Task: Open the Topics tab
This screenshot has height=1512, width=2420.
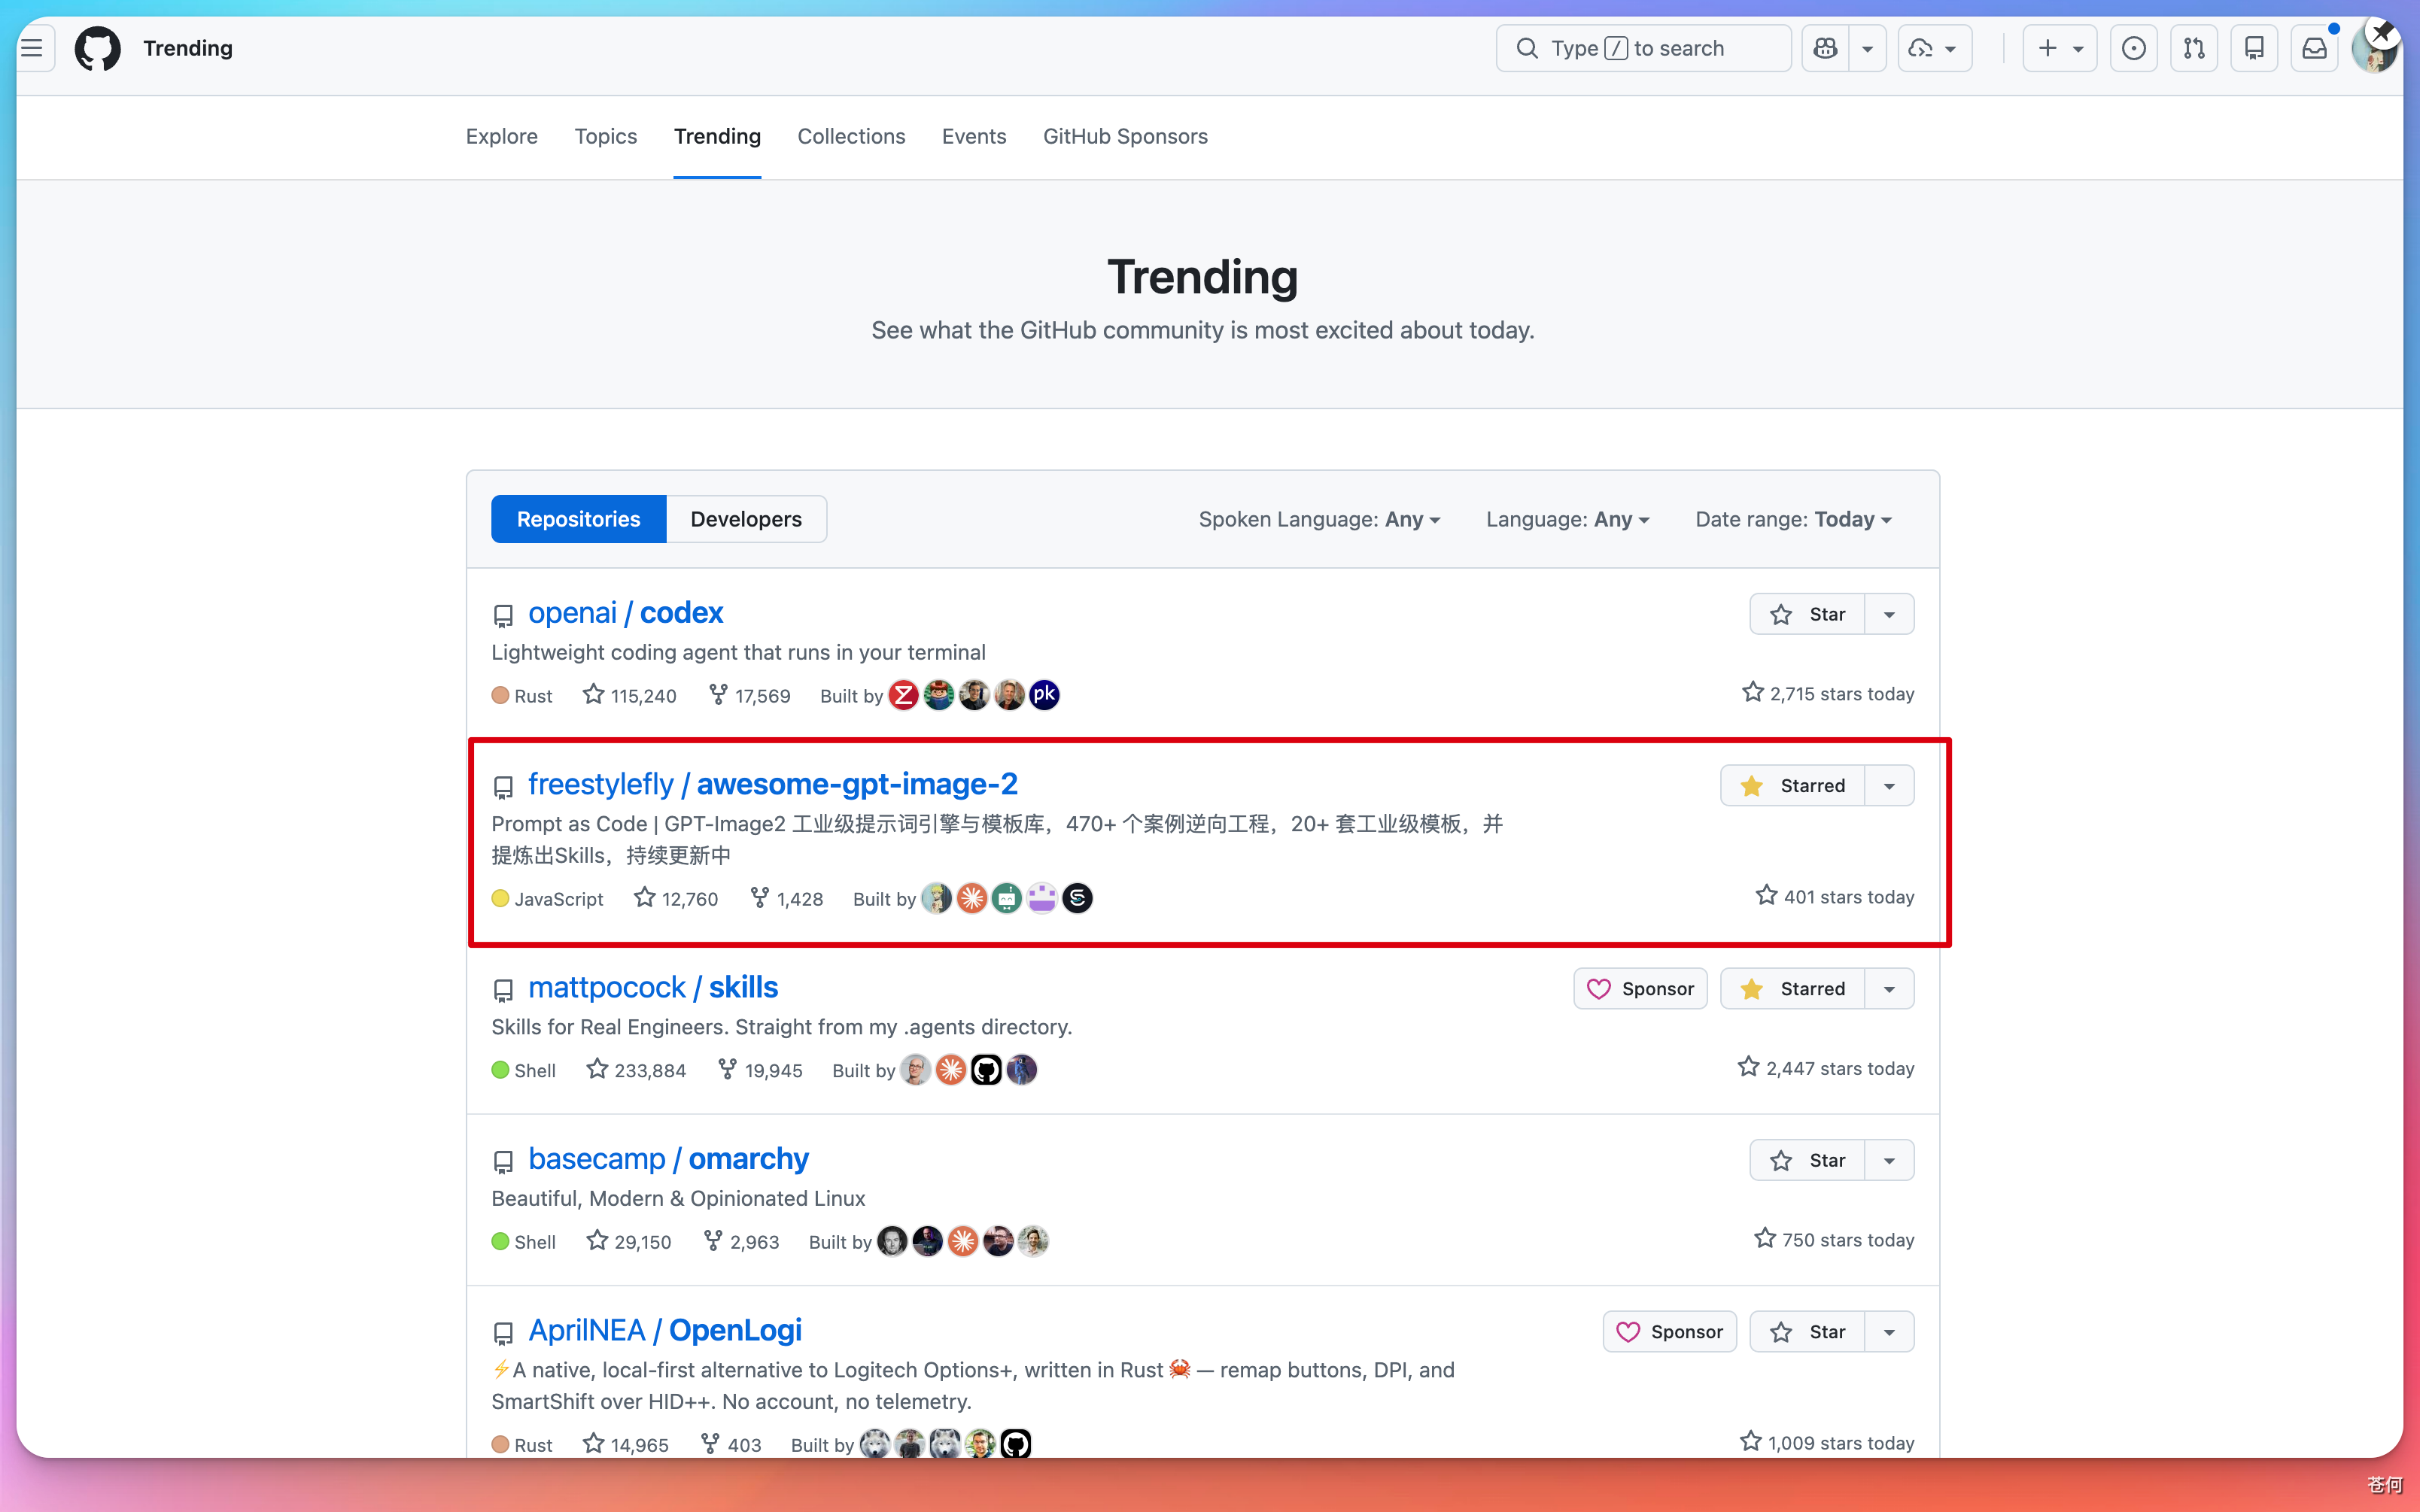Action: [x=606, y=136]
